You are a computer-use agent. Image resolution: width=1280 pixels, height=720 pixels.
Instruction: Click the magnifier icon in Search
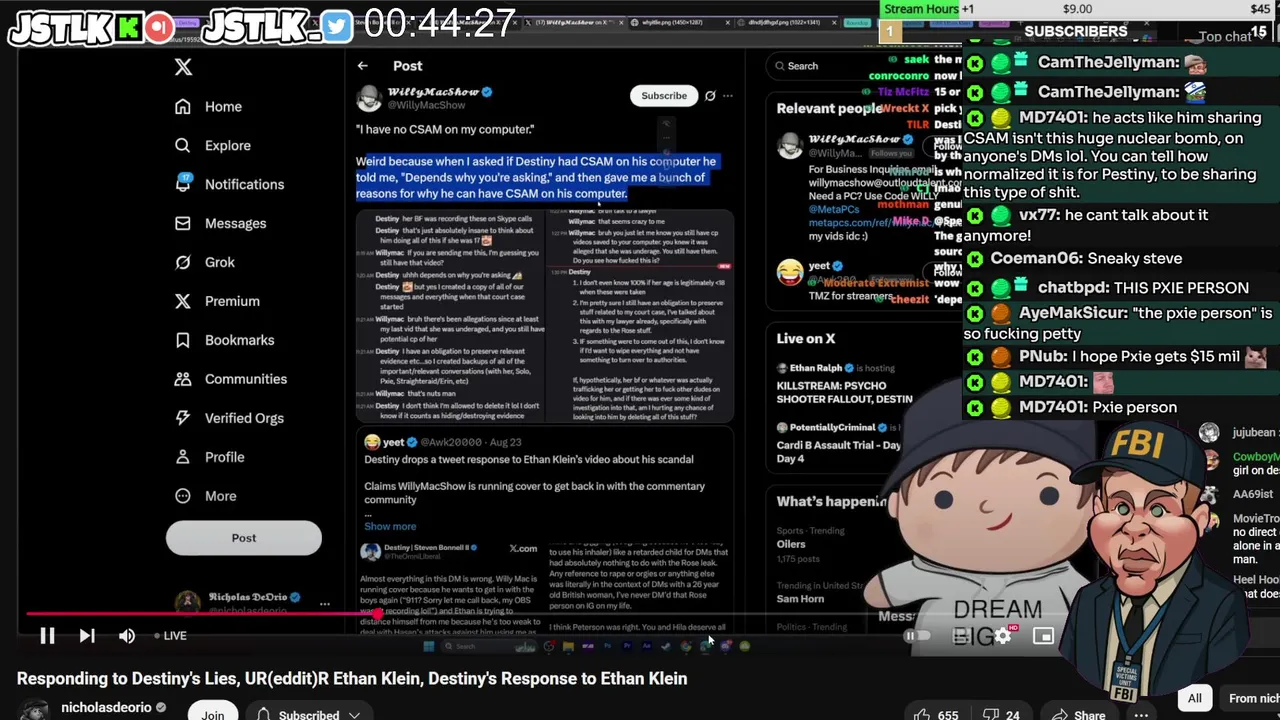point(779,66)
